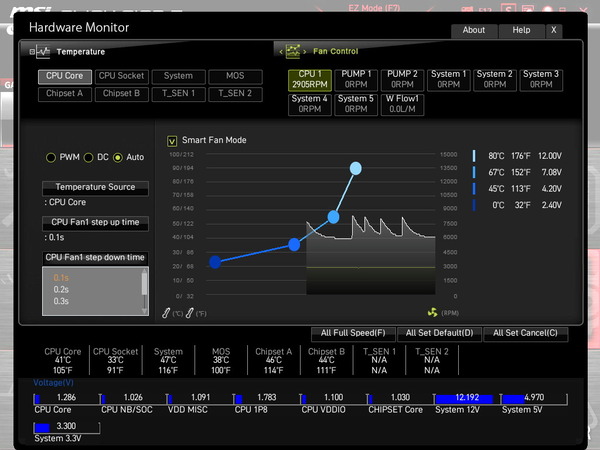Open the Temperature Source selector
Viewport: 600px width, 450px height.
(x=95, y=187)
